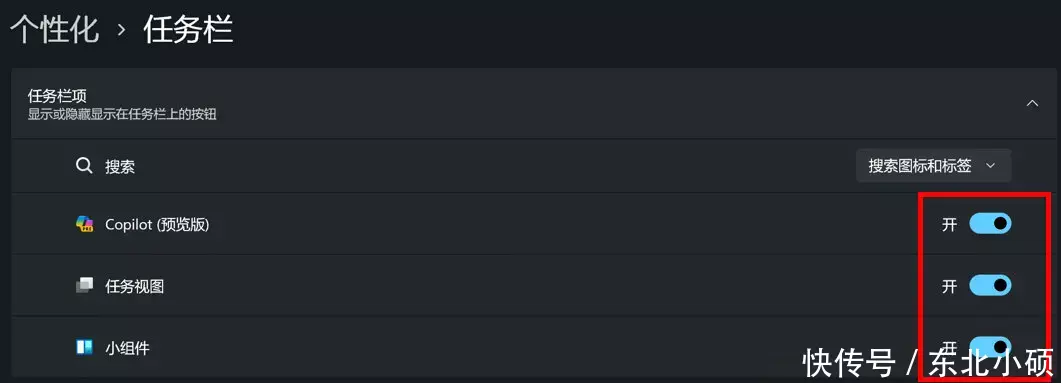
Task: Click the Copilot (预览版) label text
Action: point(157,225)
